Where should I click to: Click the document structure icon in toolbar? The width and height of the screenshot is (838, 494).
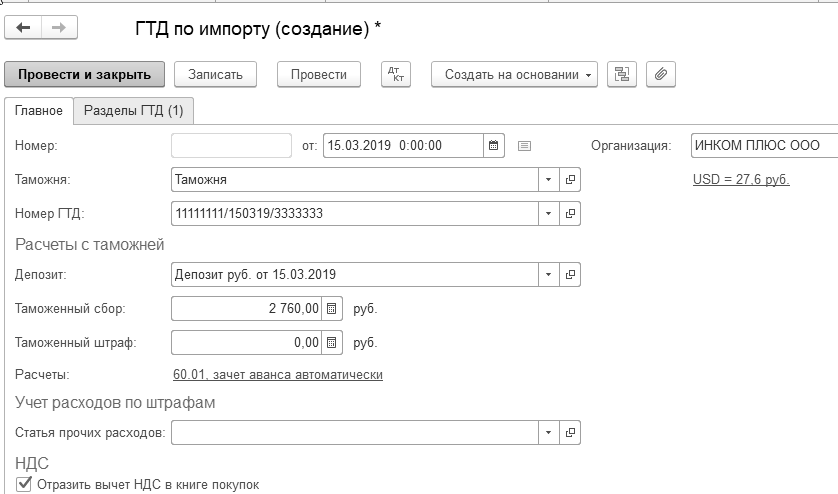(622, 74)
